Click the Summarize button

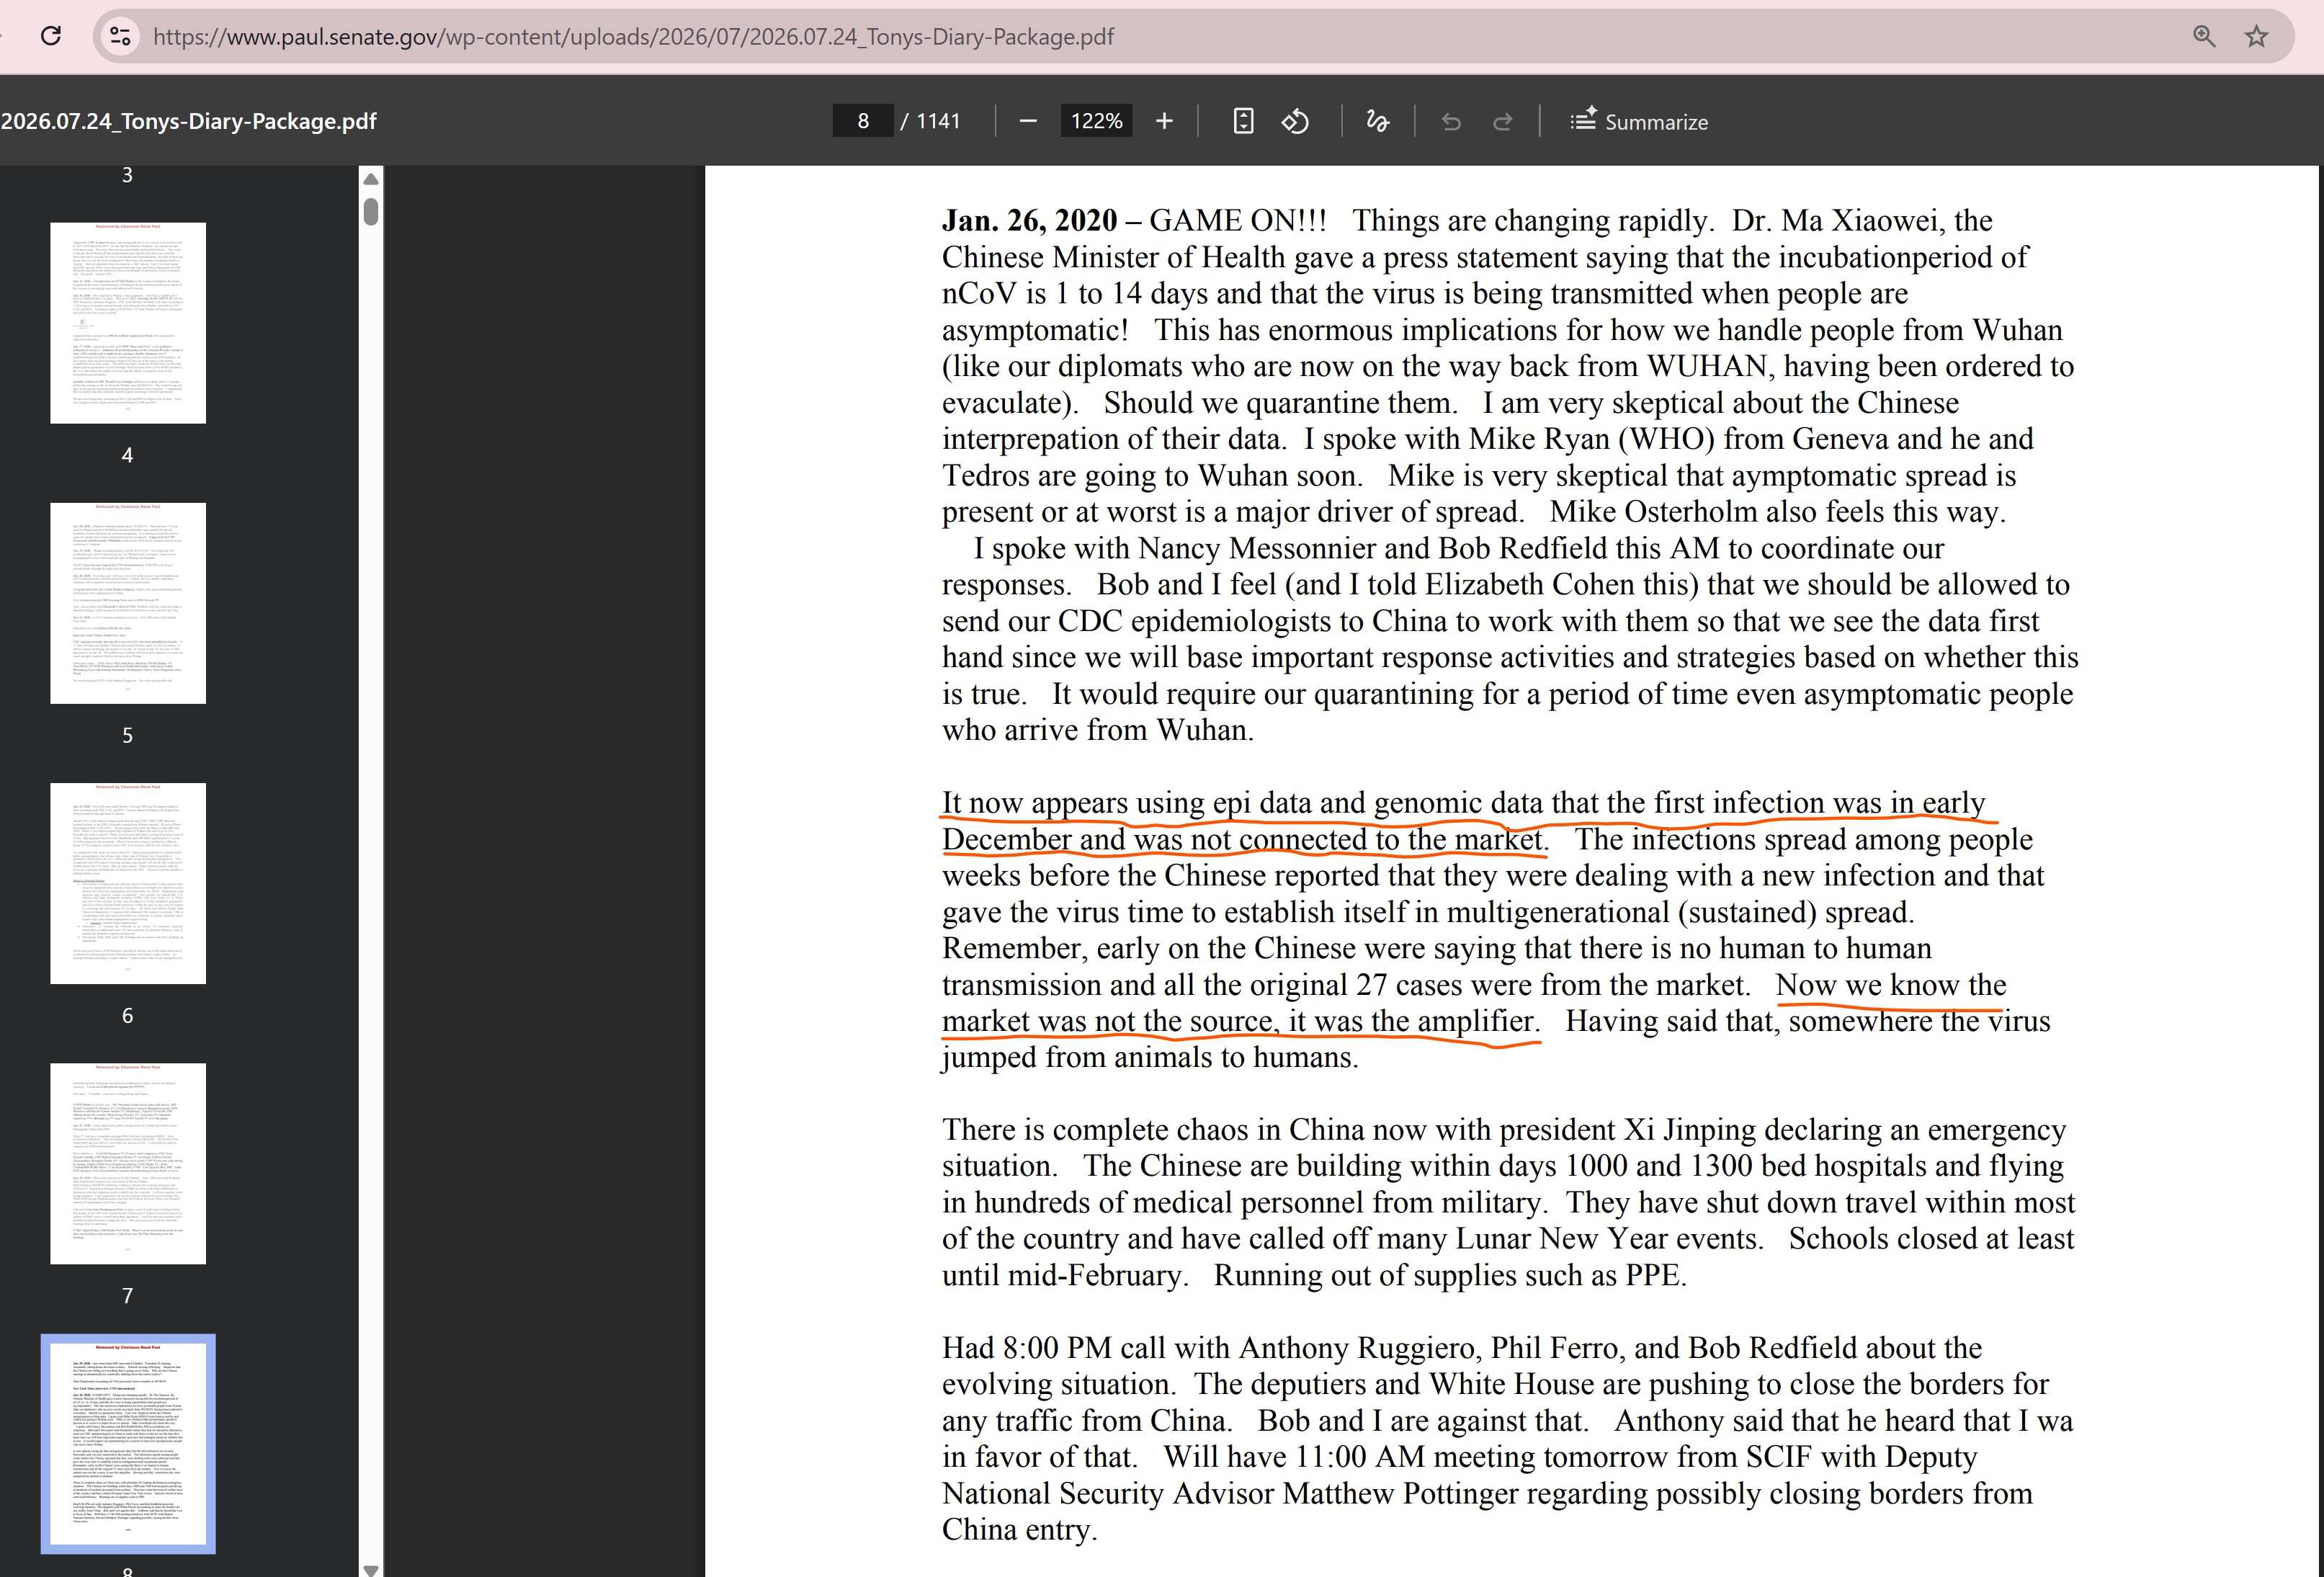coord(1639,121)
